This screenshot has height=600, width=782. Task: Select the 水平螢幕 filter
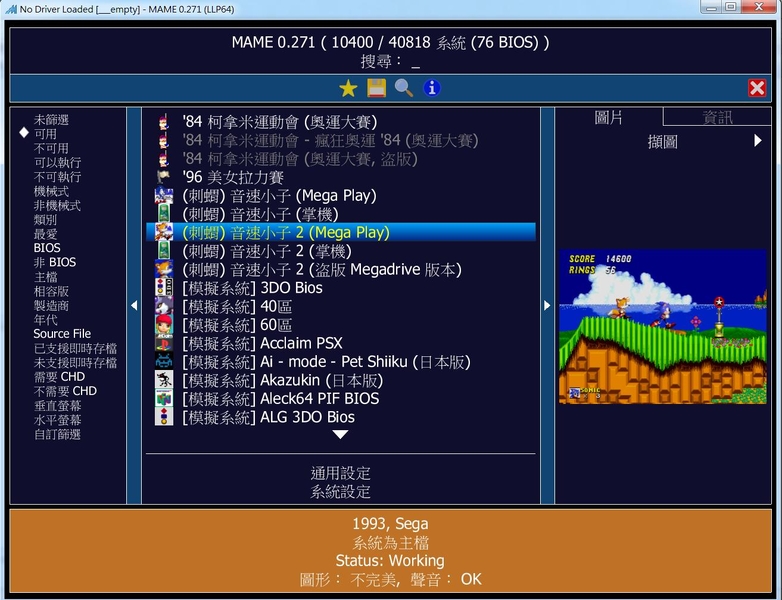[57, 420]
